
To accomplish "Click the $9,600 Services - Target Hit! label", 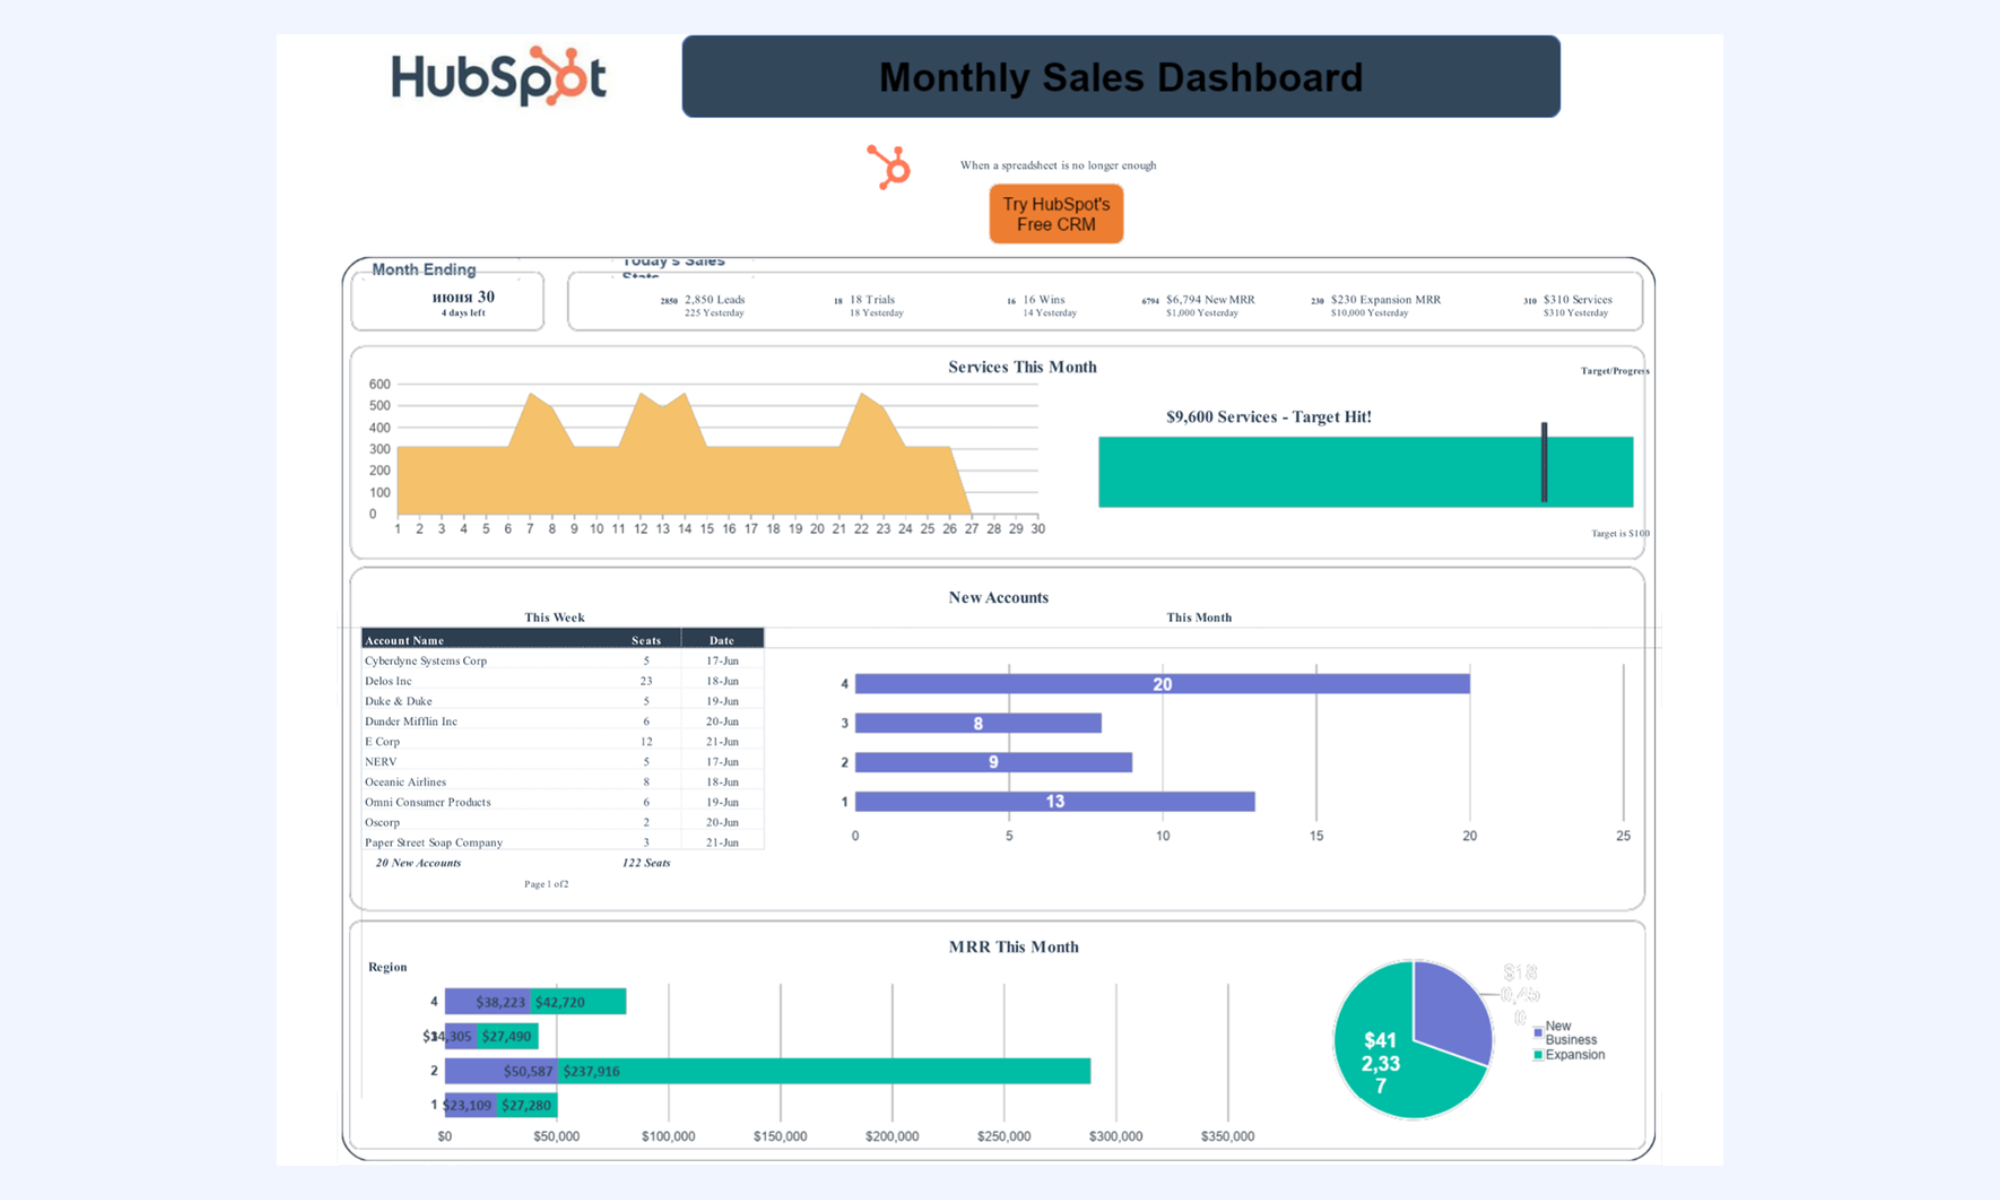I will click(1268, 417).
